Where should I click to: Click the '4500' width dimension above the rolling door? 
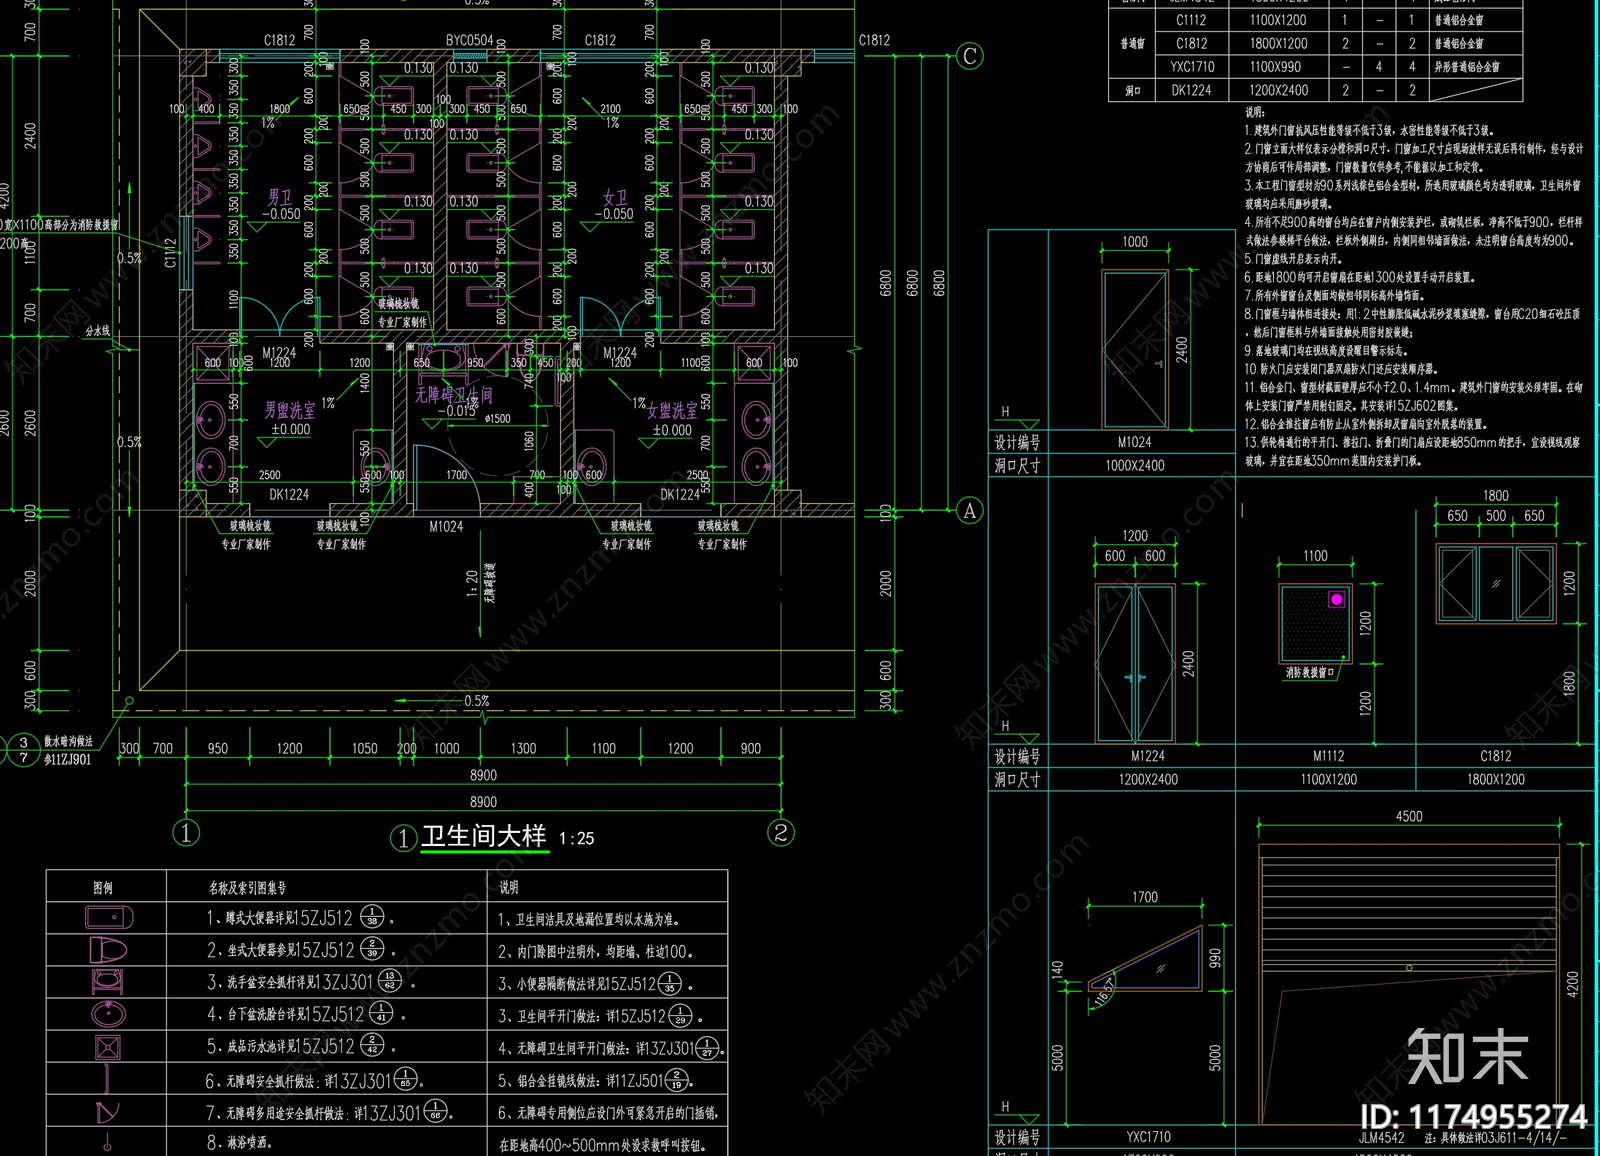[x=1409, y=816]
